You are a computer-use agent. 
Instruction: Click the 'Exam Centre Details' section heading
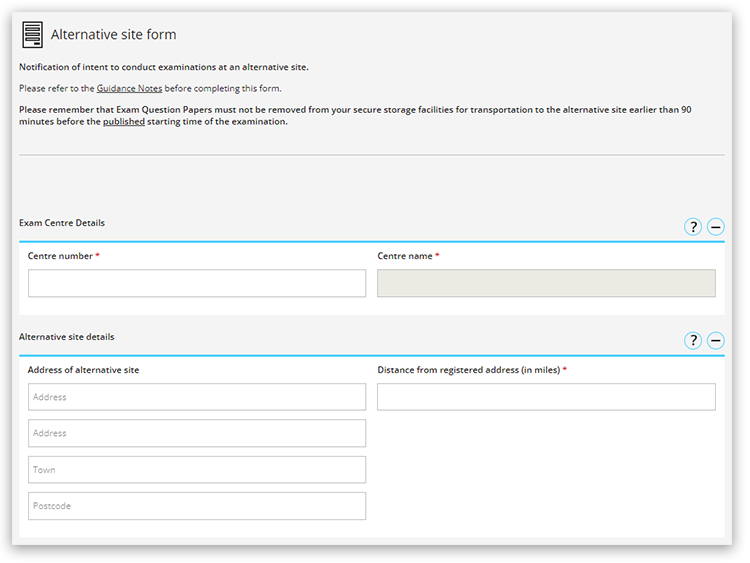62,223
